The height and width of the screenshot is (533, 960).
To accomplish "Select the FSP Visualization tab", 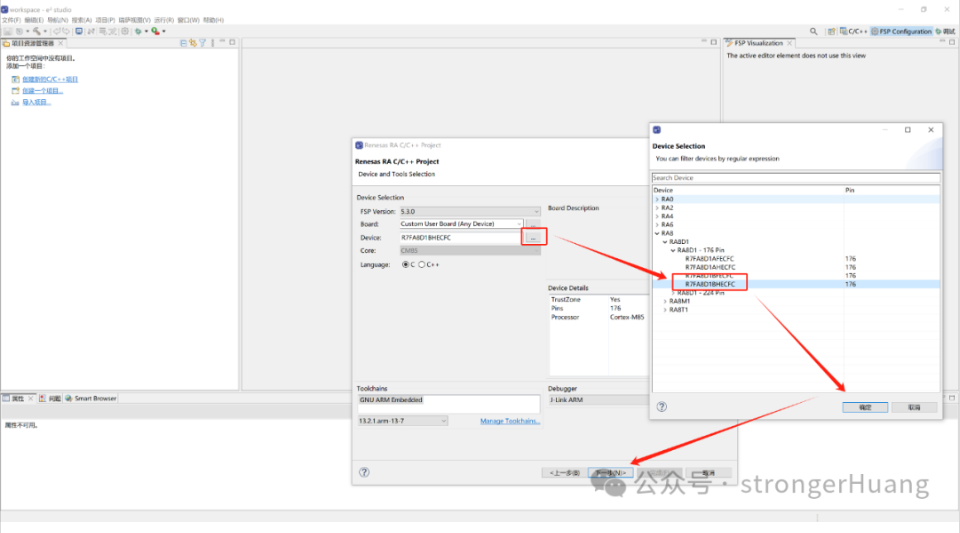I will (758, 43).
